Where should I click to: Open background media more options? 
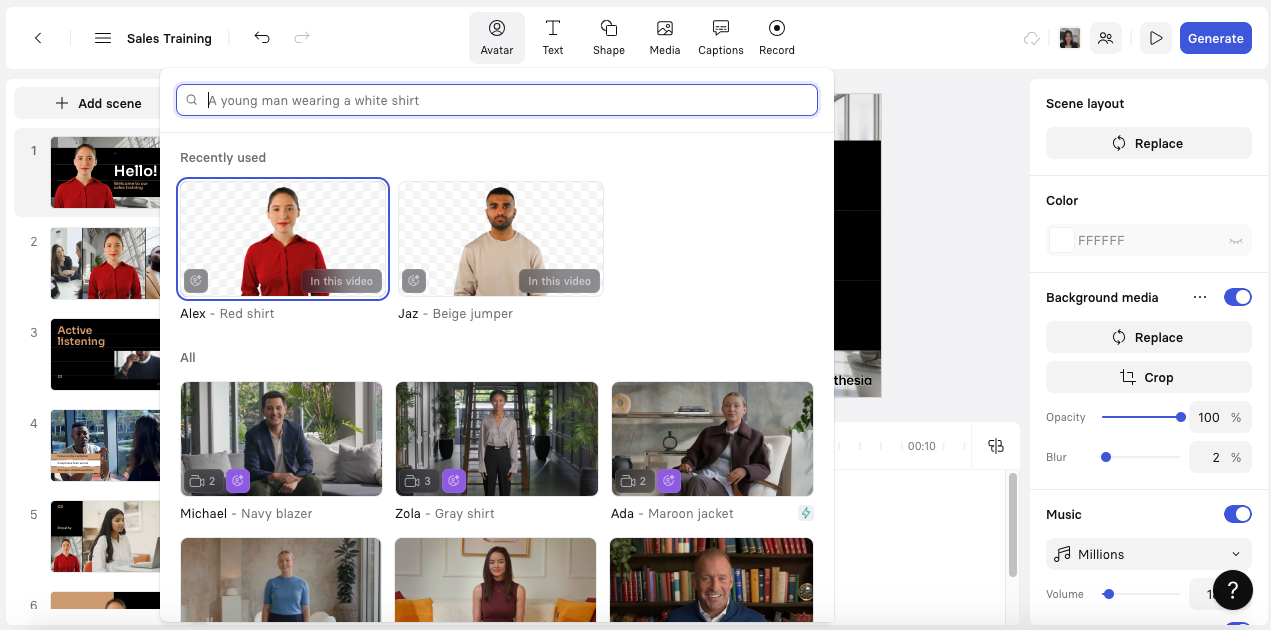pyautogui.click(x=1200, y=297)
